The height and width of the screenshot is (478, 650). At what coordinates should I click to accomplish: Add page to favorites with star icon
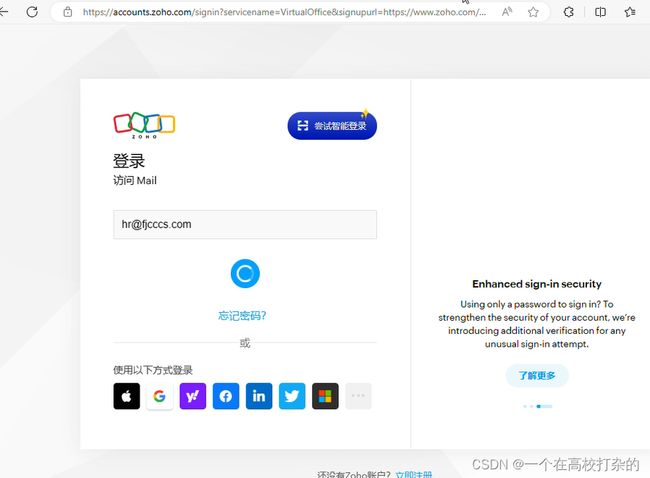click(533, 12)
